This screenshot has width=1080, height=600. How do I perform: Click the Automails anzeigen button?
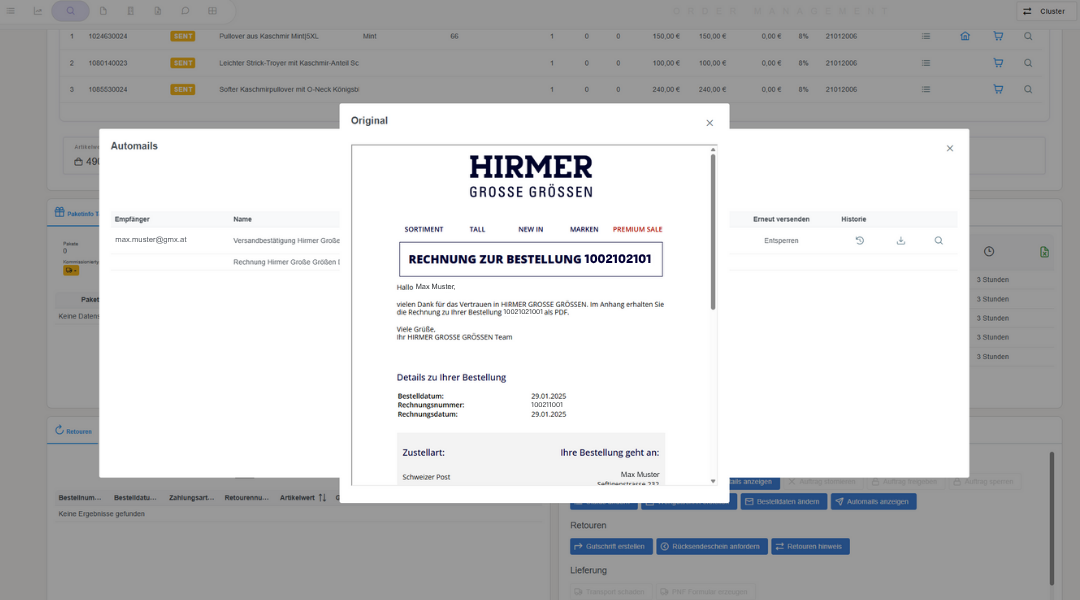873,501
